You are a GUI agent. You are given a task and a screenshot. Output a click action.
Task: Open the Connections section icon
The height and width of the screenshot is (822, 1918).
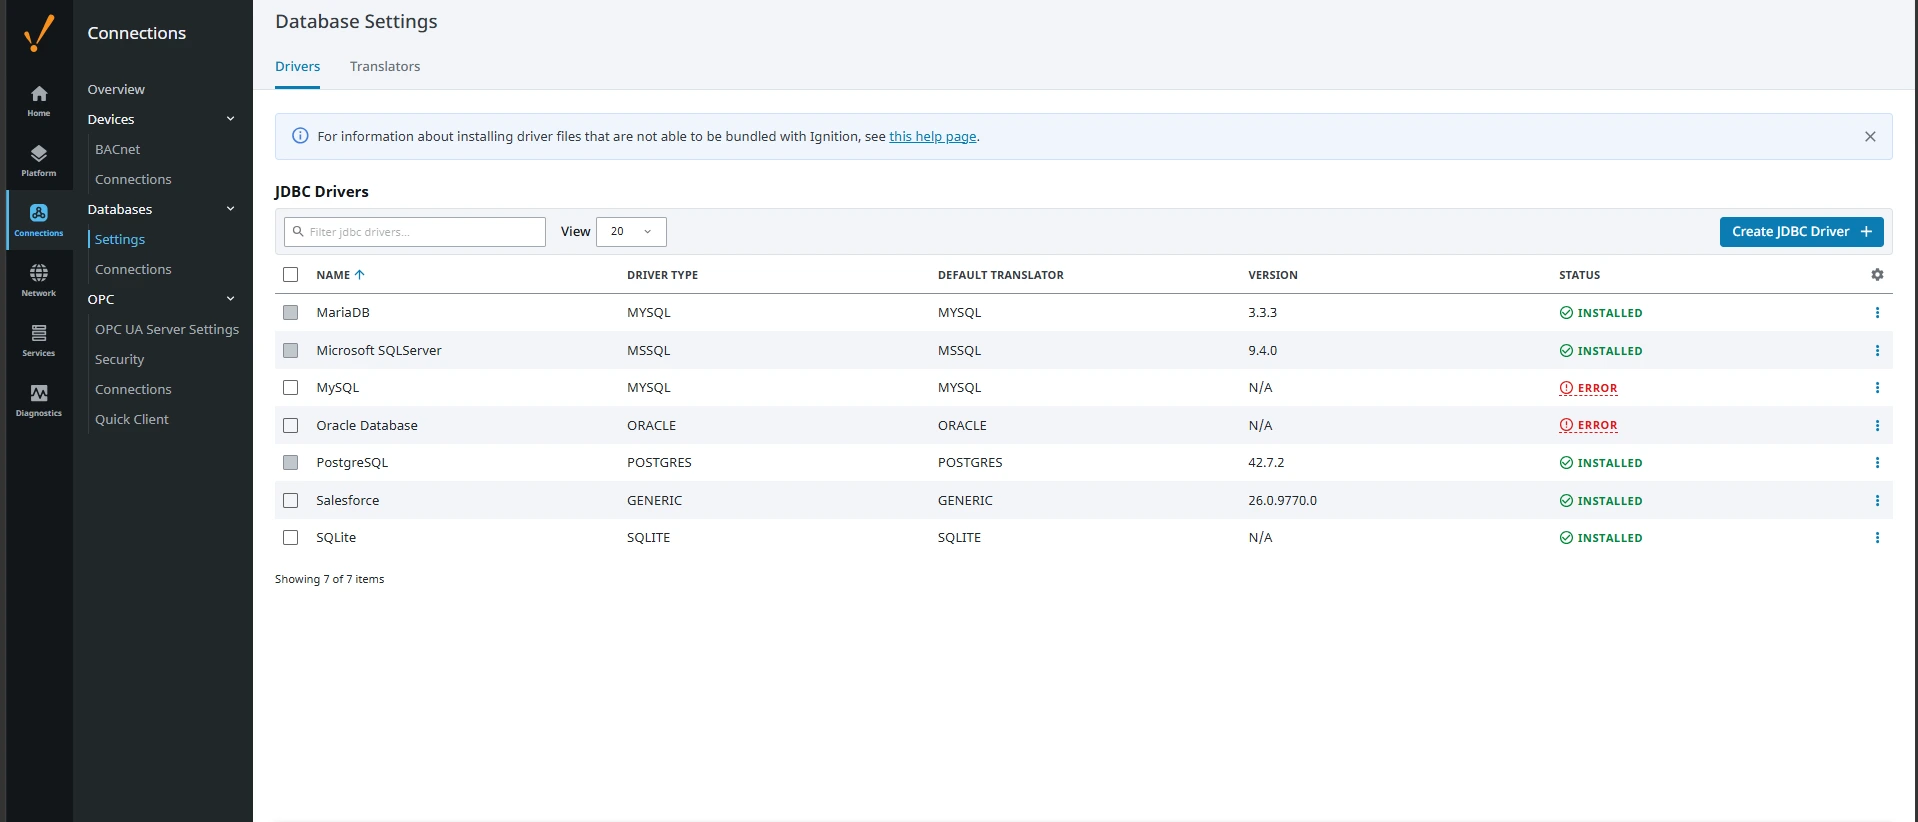click(x=39, y=220)
